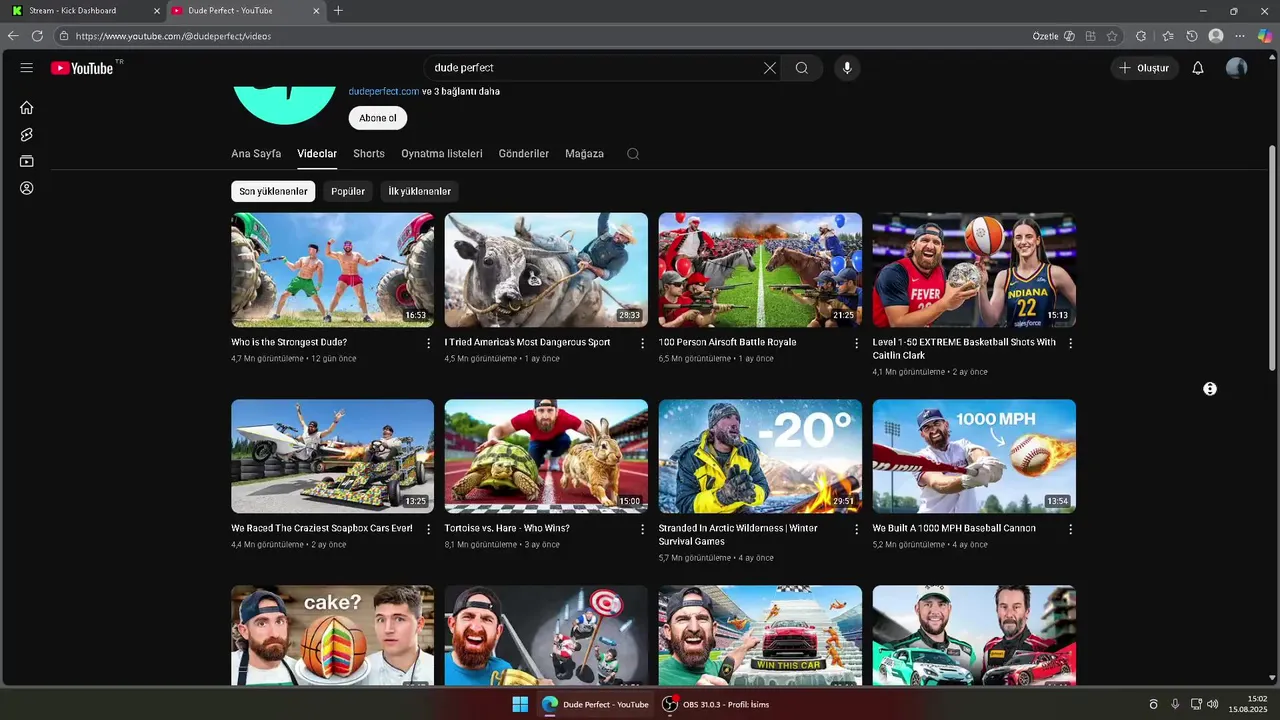Click the browser back arrow
Viewport: 1280px width, 720px height.
point(13,36)
